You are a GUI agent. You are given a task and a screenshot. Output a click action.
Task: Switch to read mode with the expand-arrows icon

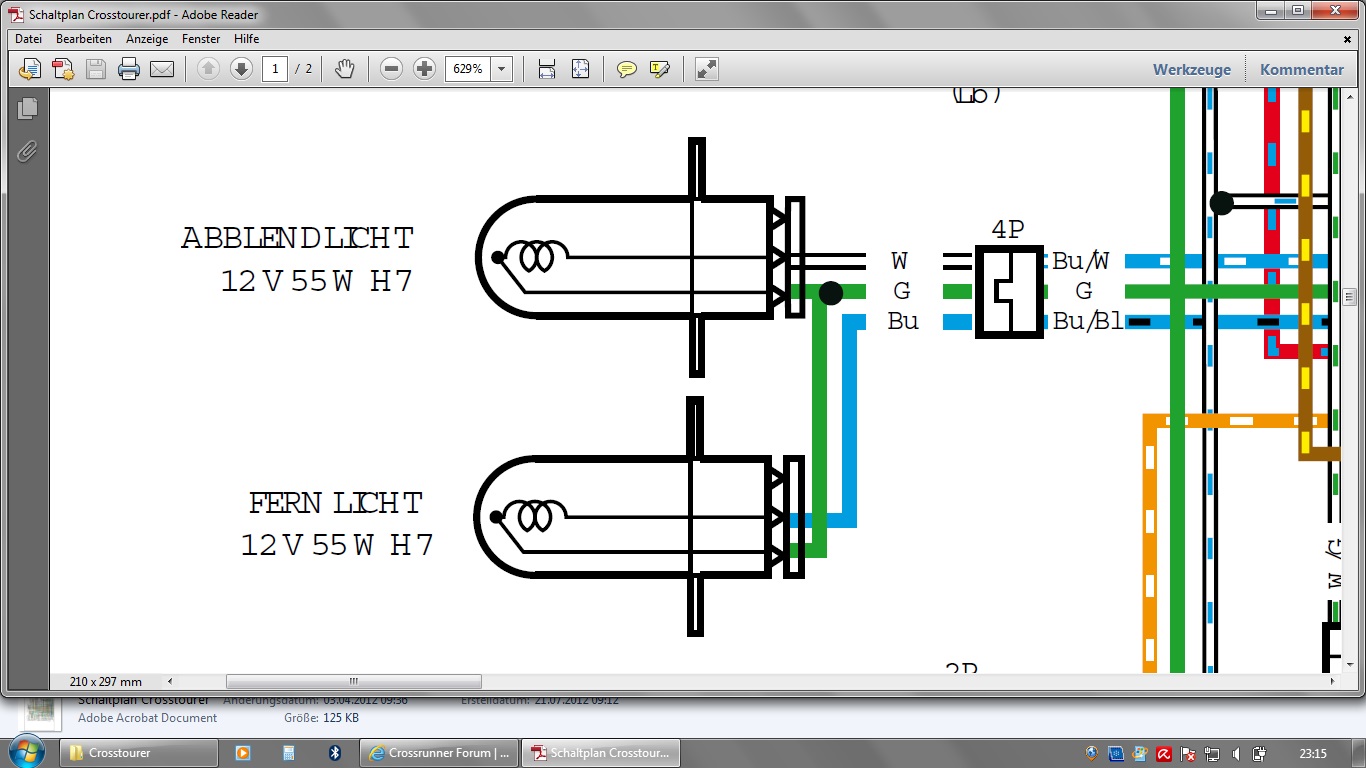pos(707,69)
